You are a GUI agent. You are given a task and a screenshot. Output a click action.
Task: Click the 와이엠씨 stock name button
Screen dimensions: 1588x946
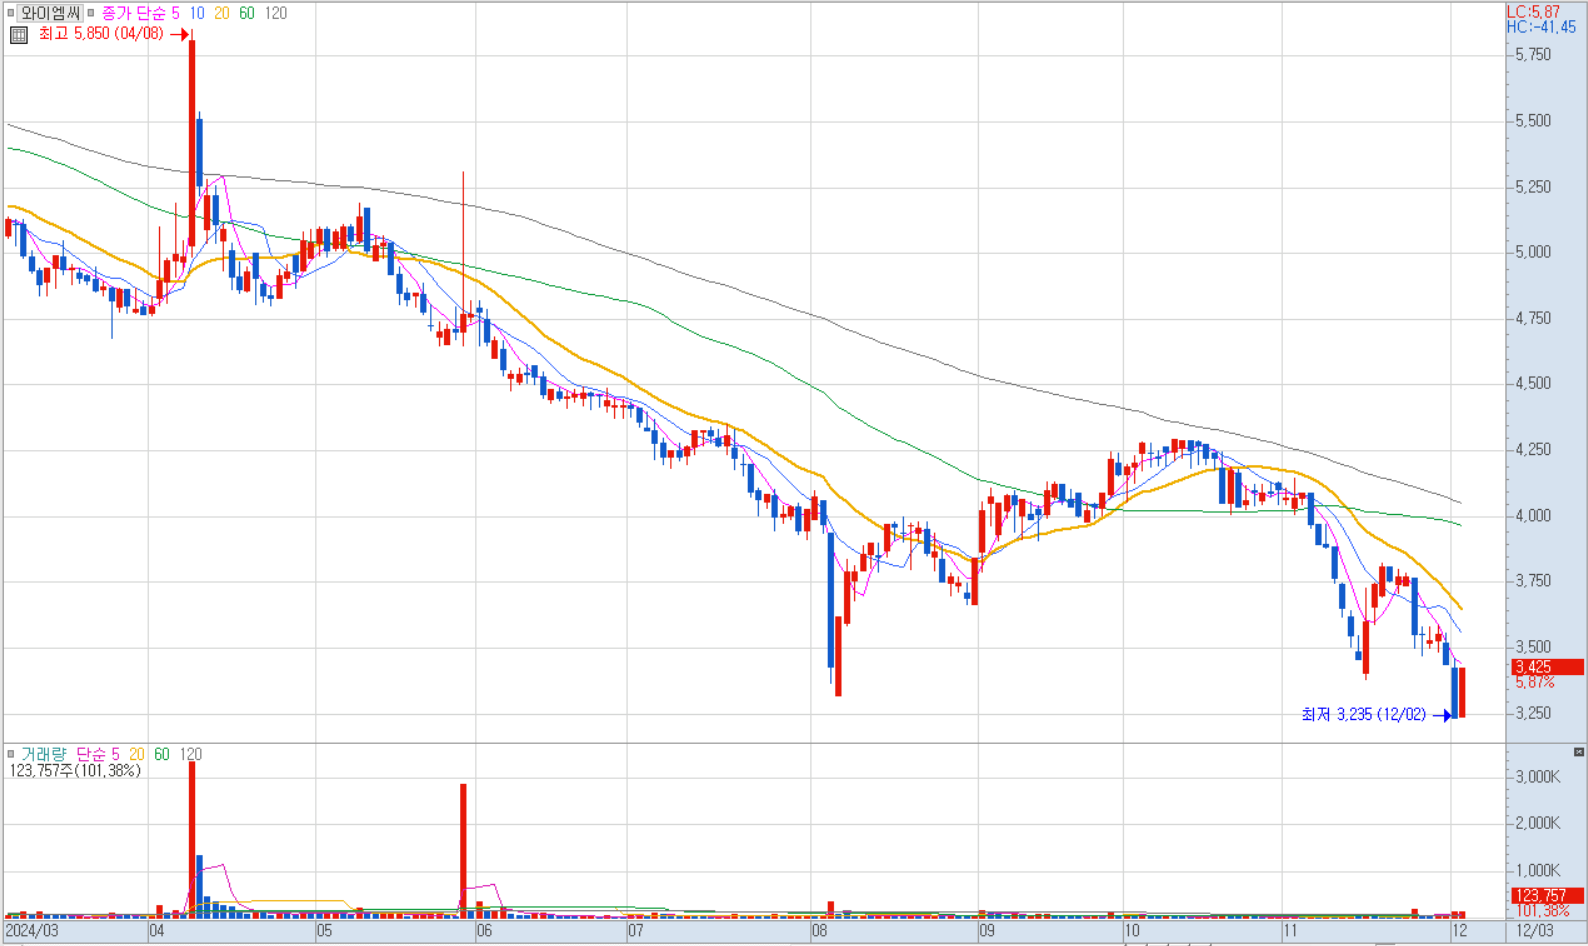tap(50, 13)
